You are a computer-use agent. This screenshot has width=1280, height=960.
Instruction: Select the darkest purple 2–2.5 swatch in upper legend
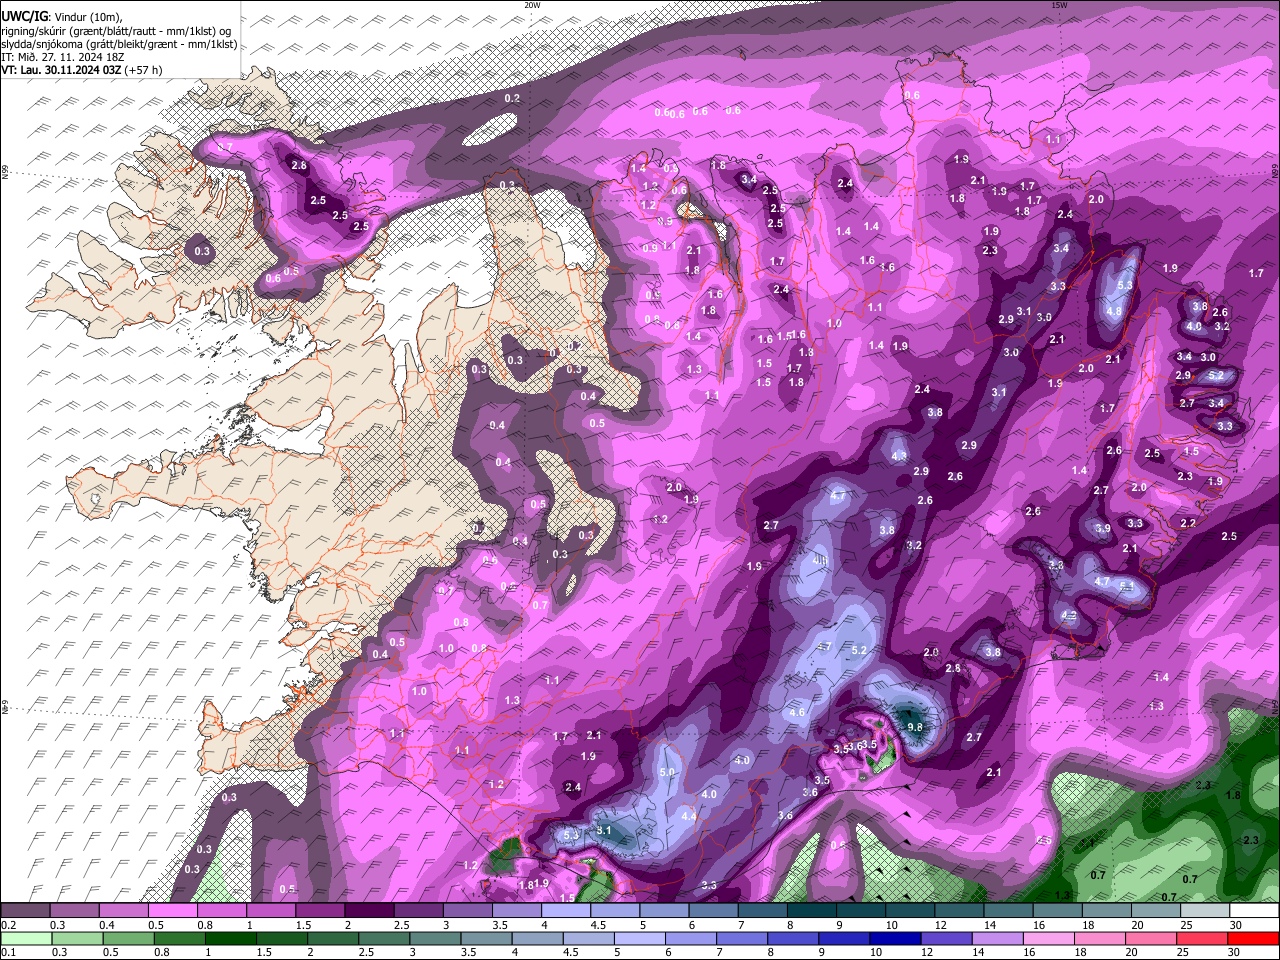coord(369,911)
